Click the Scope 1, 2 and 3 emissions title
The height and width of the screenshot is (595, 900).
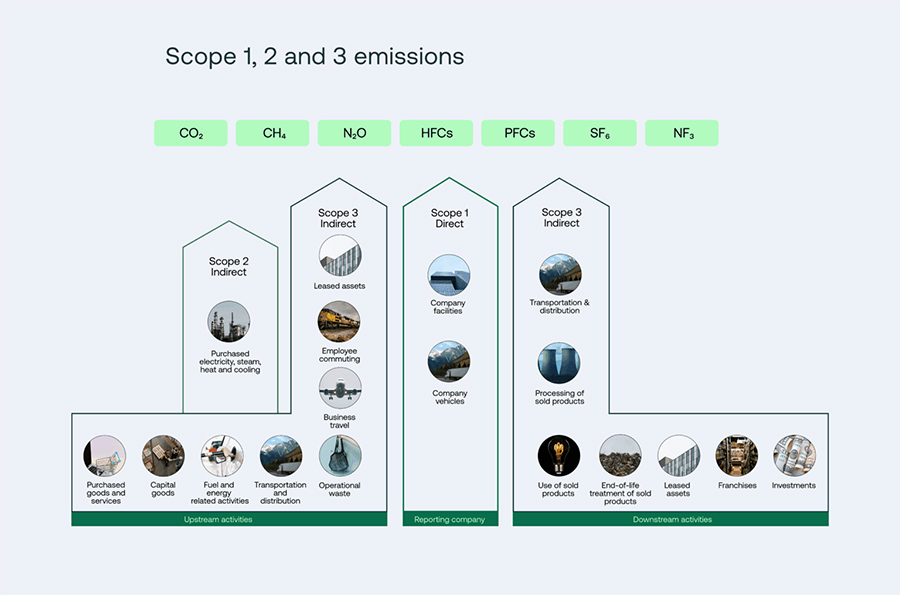pos(314,57)
